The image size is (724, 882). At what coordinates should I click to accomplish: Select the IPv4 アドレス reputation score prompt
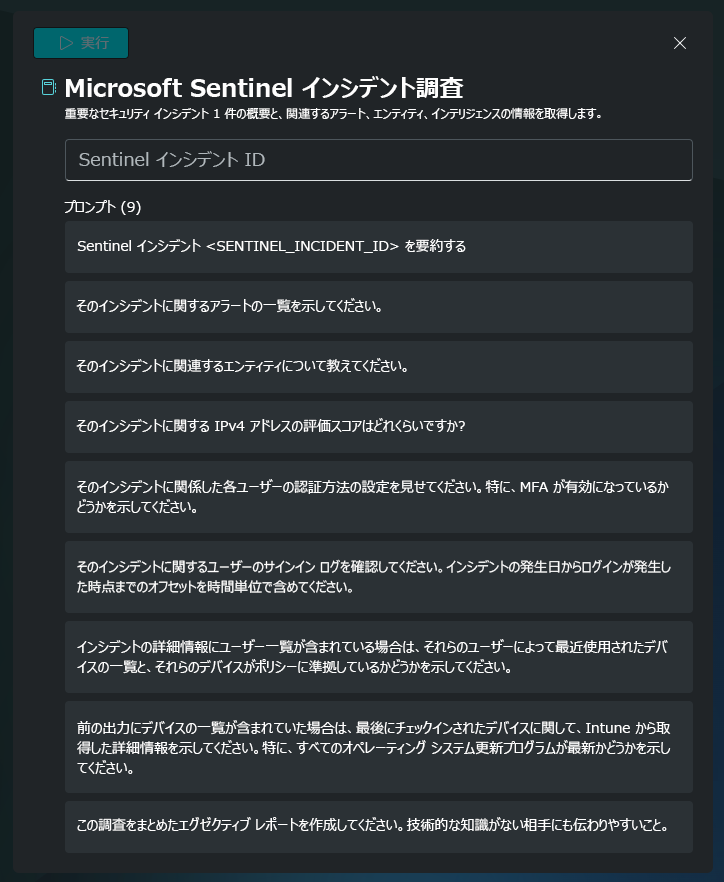point(379,427)
